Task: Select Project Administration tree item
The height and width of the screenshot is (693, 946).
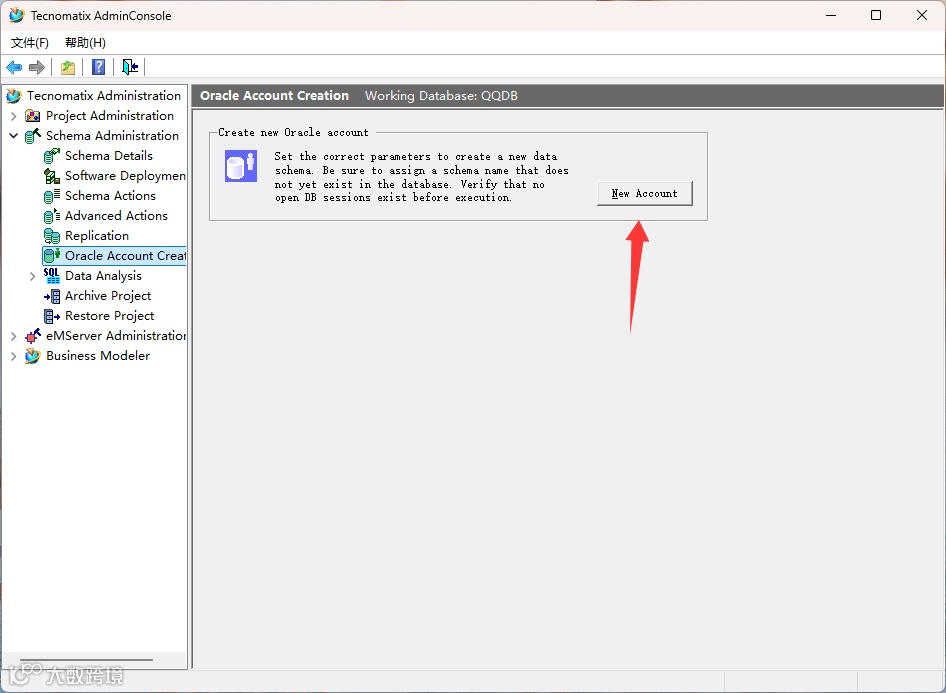Action: [110, 116]
